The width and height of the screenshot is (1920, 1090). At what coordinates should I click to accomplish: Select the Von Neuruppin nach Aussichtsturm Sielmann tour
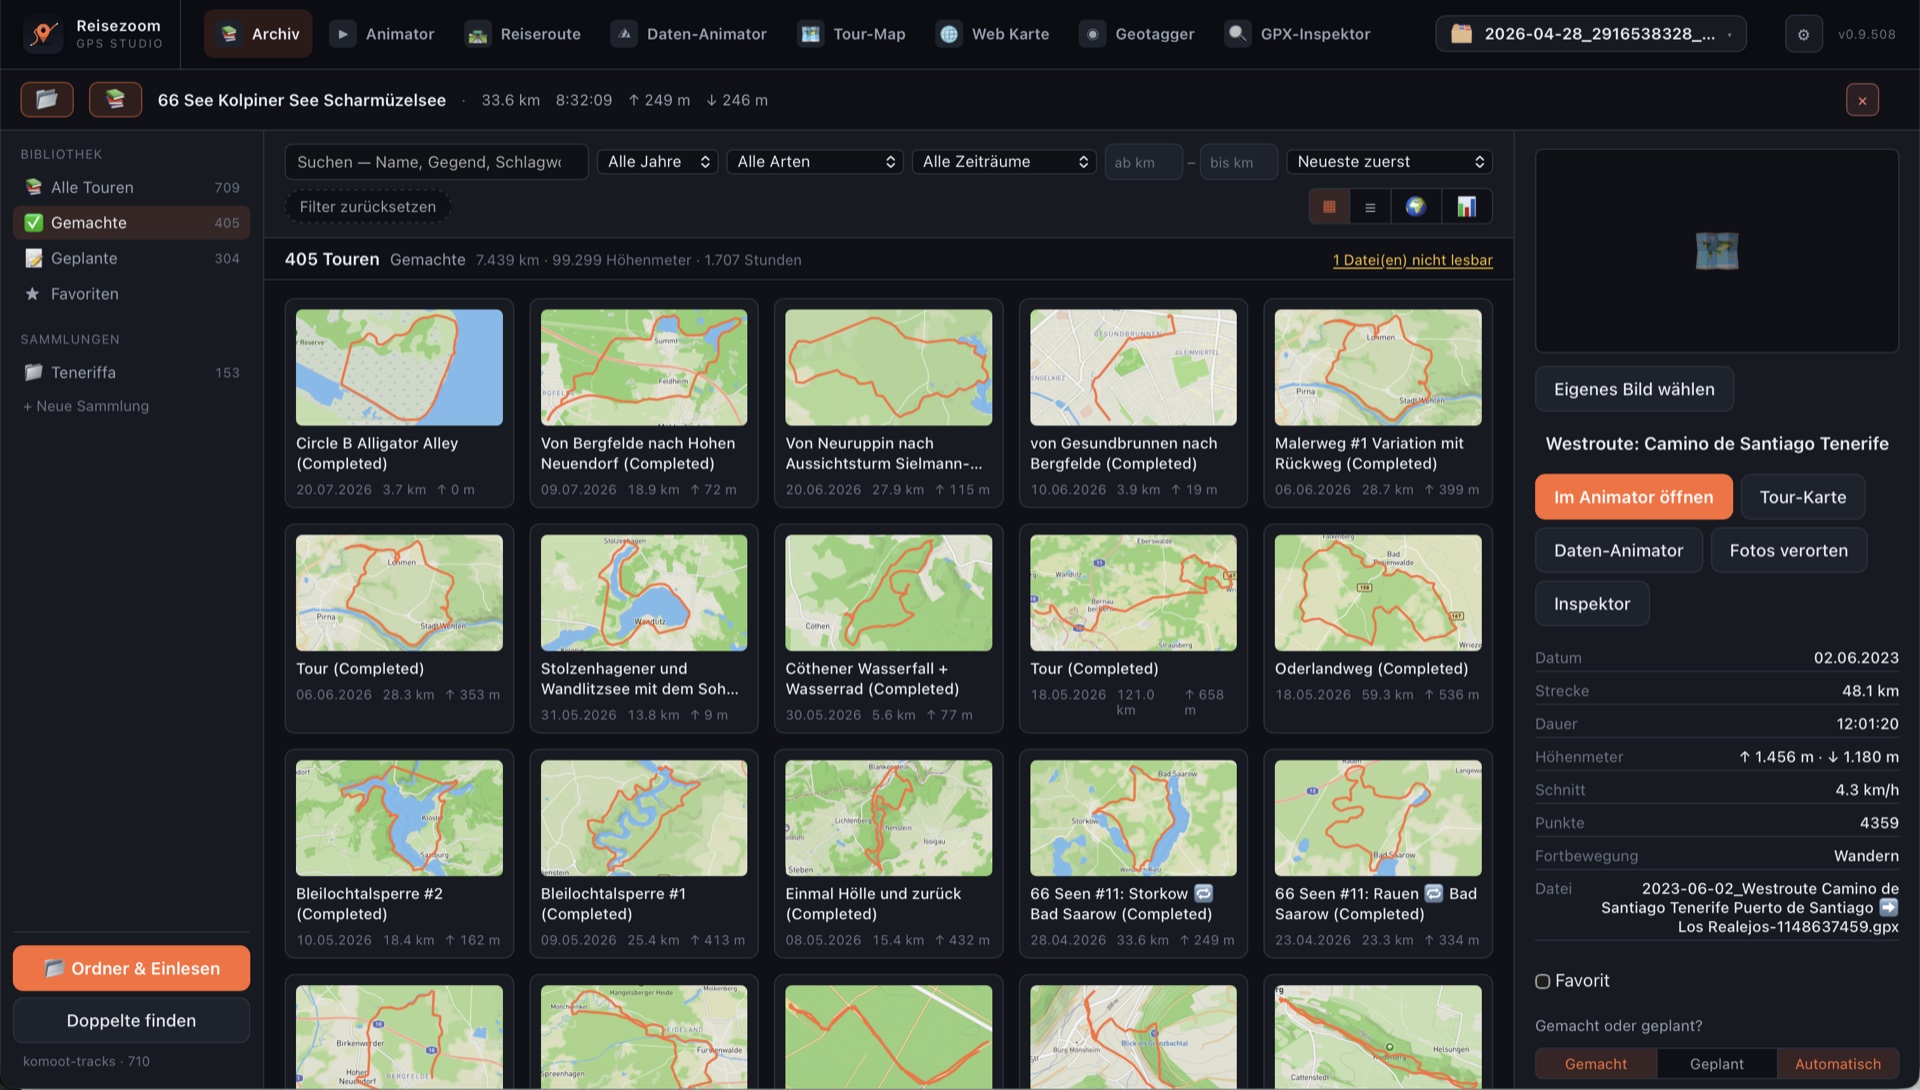click(888, 403)
